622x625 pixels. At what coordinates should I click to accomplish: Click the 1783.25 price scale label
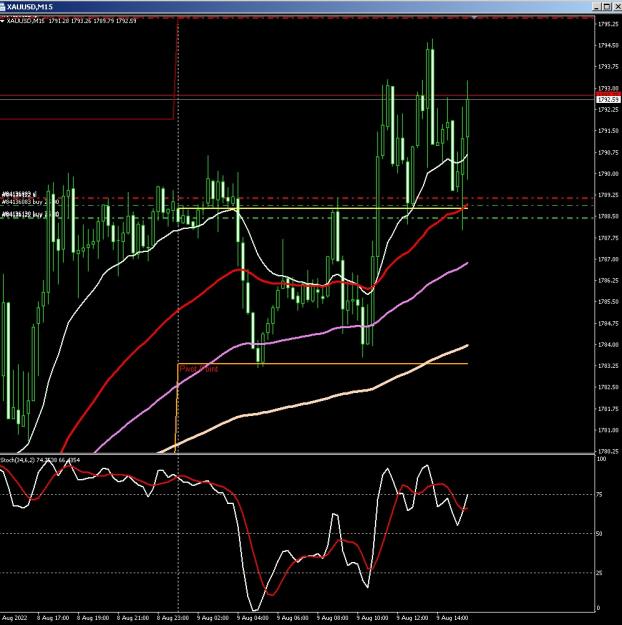[x=608, y=366]
